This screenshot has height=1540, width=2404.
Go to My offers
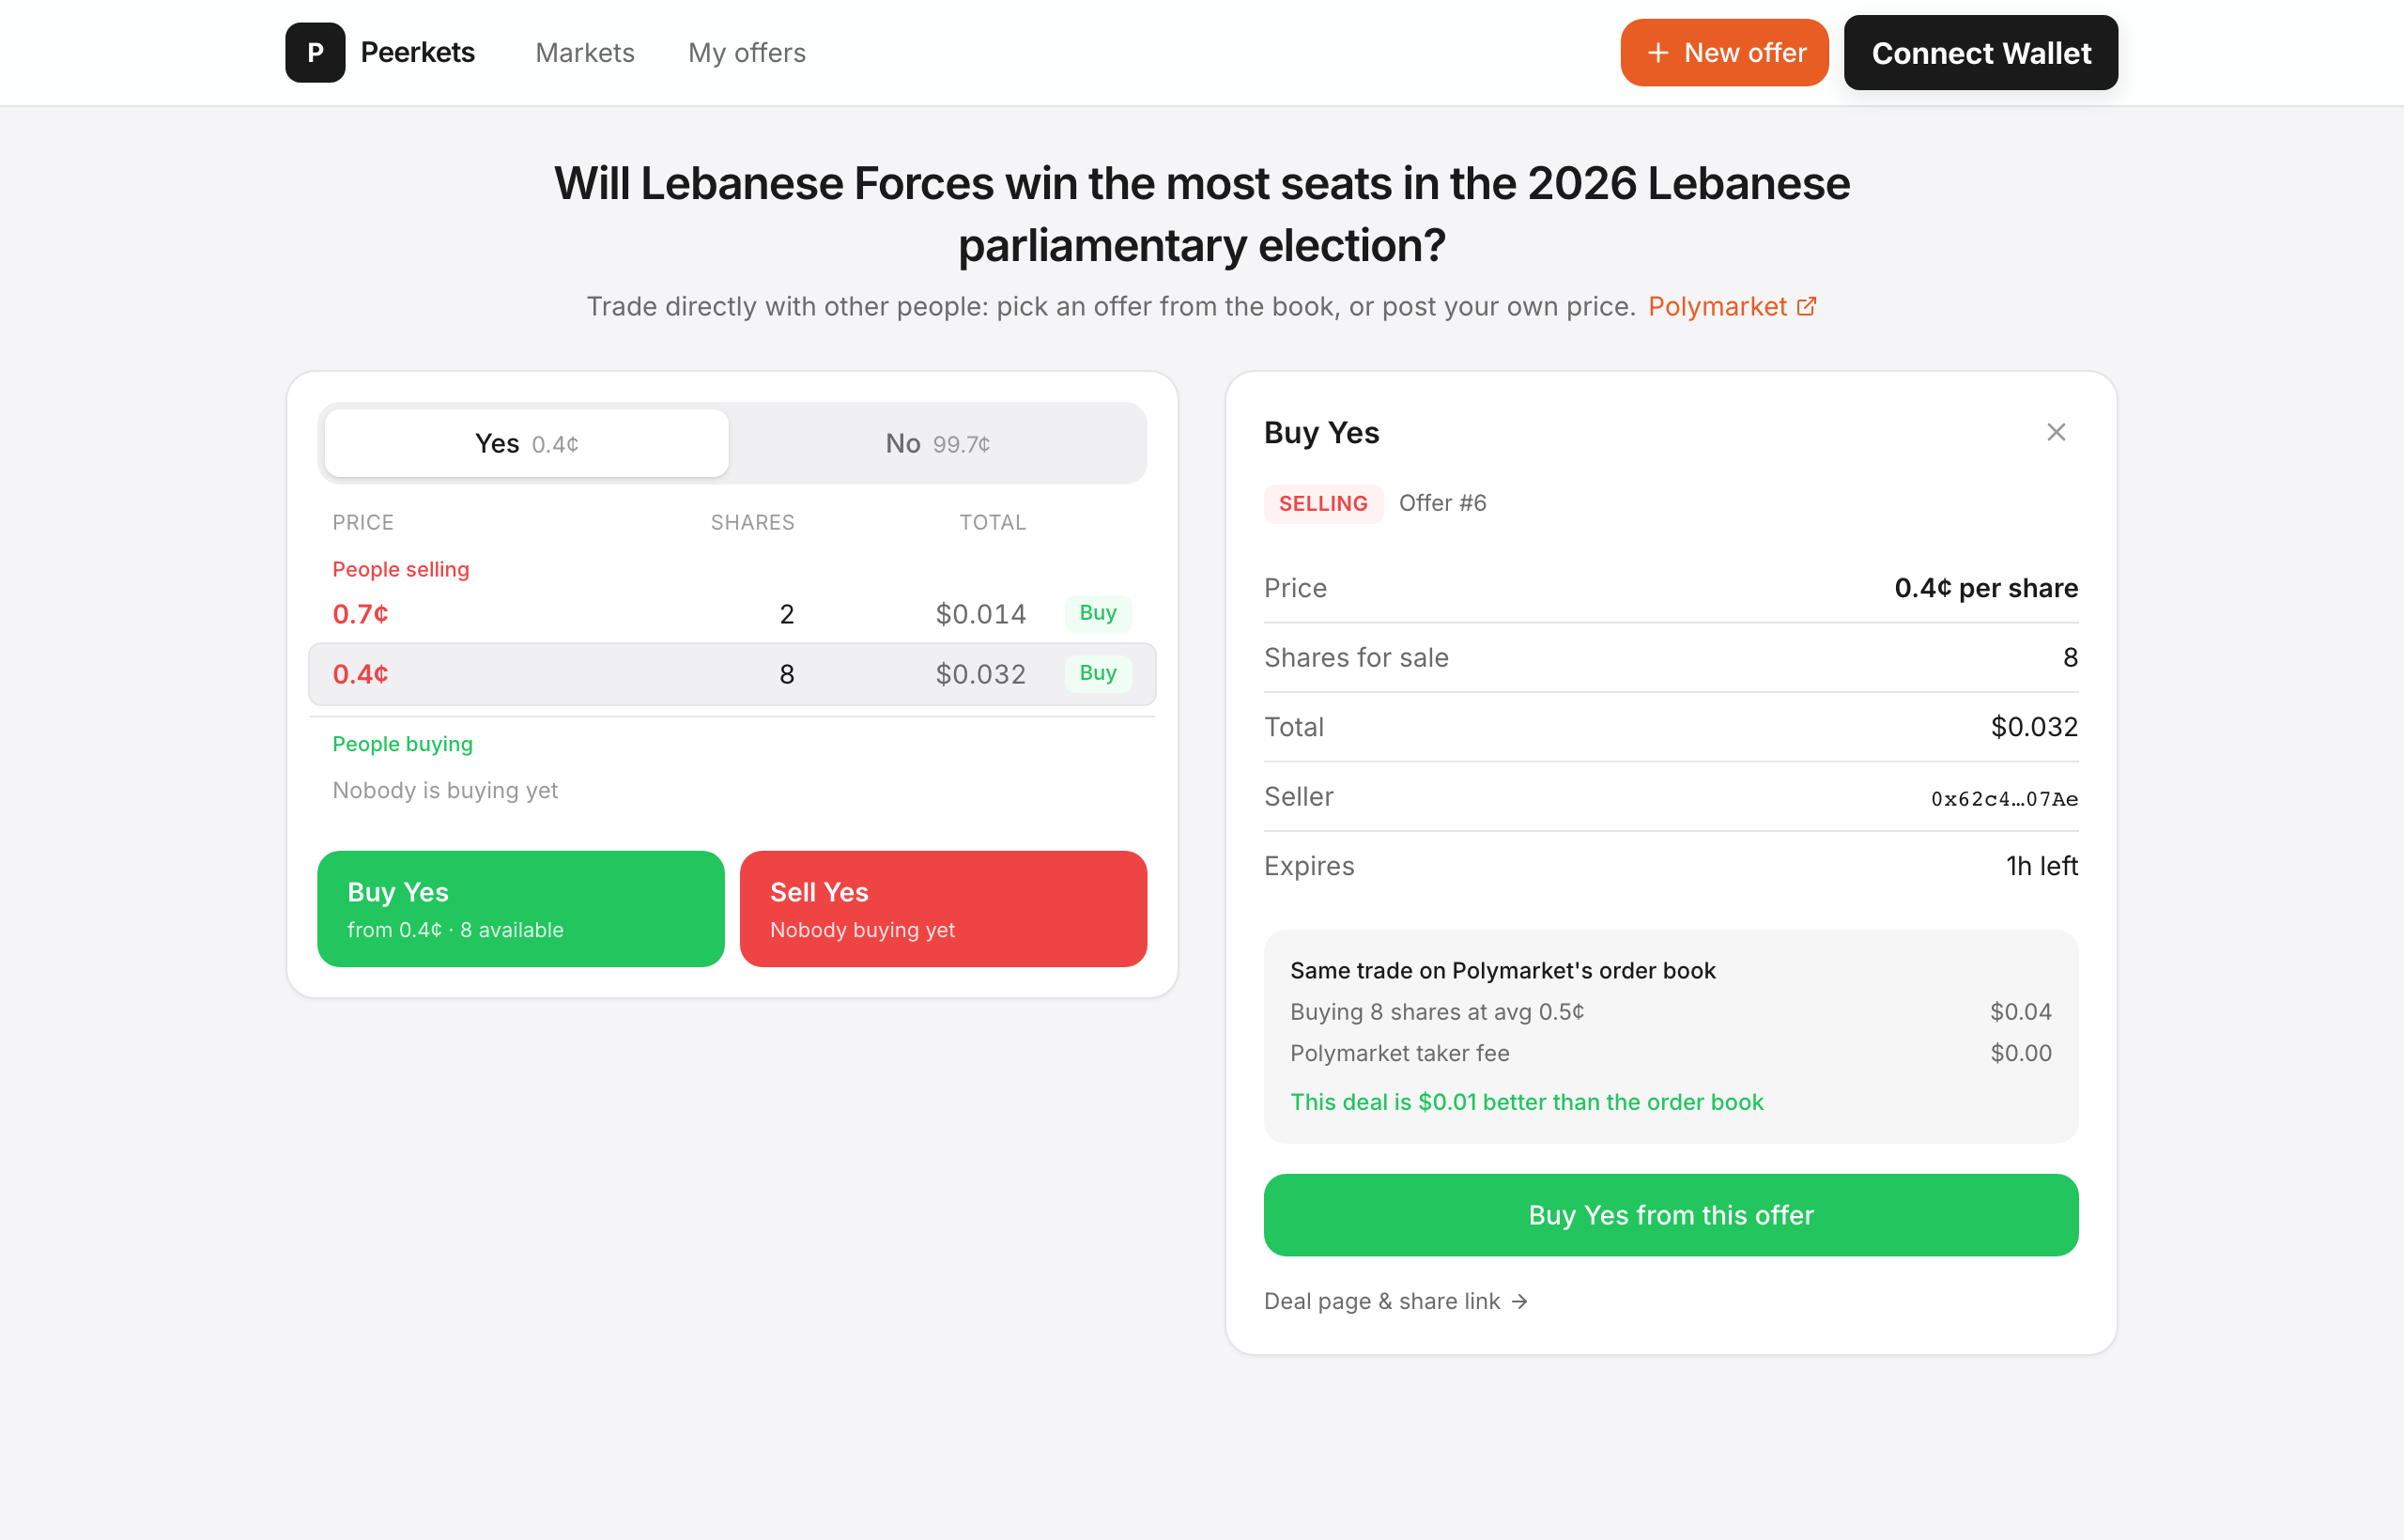(x=747, y=52)
